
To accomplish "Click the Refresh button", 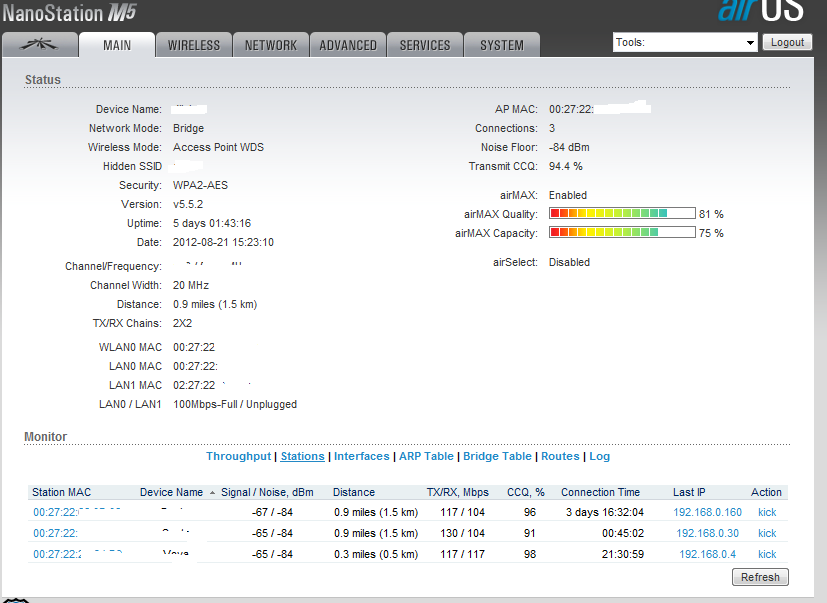I will [x=760, y=577].
